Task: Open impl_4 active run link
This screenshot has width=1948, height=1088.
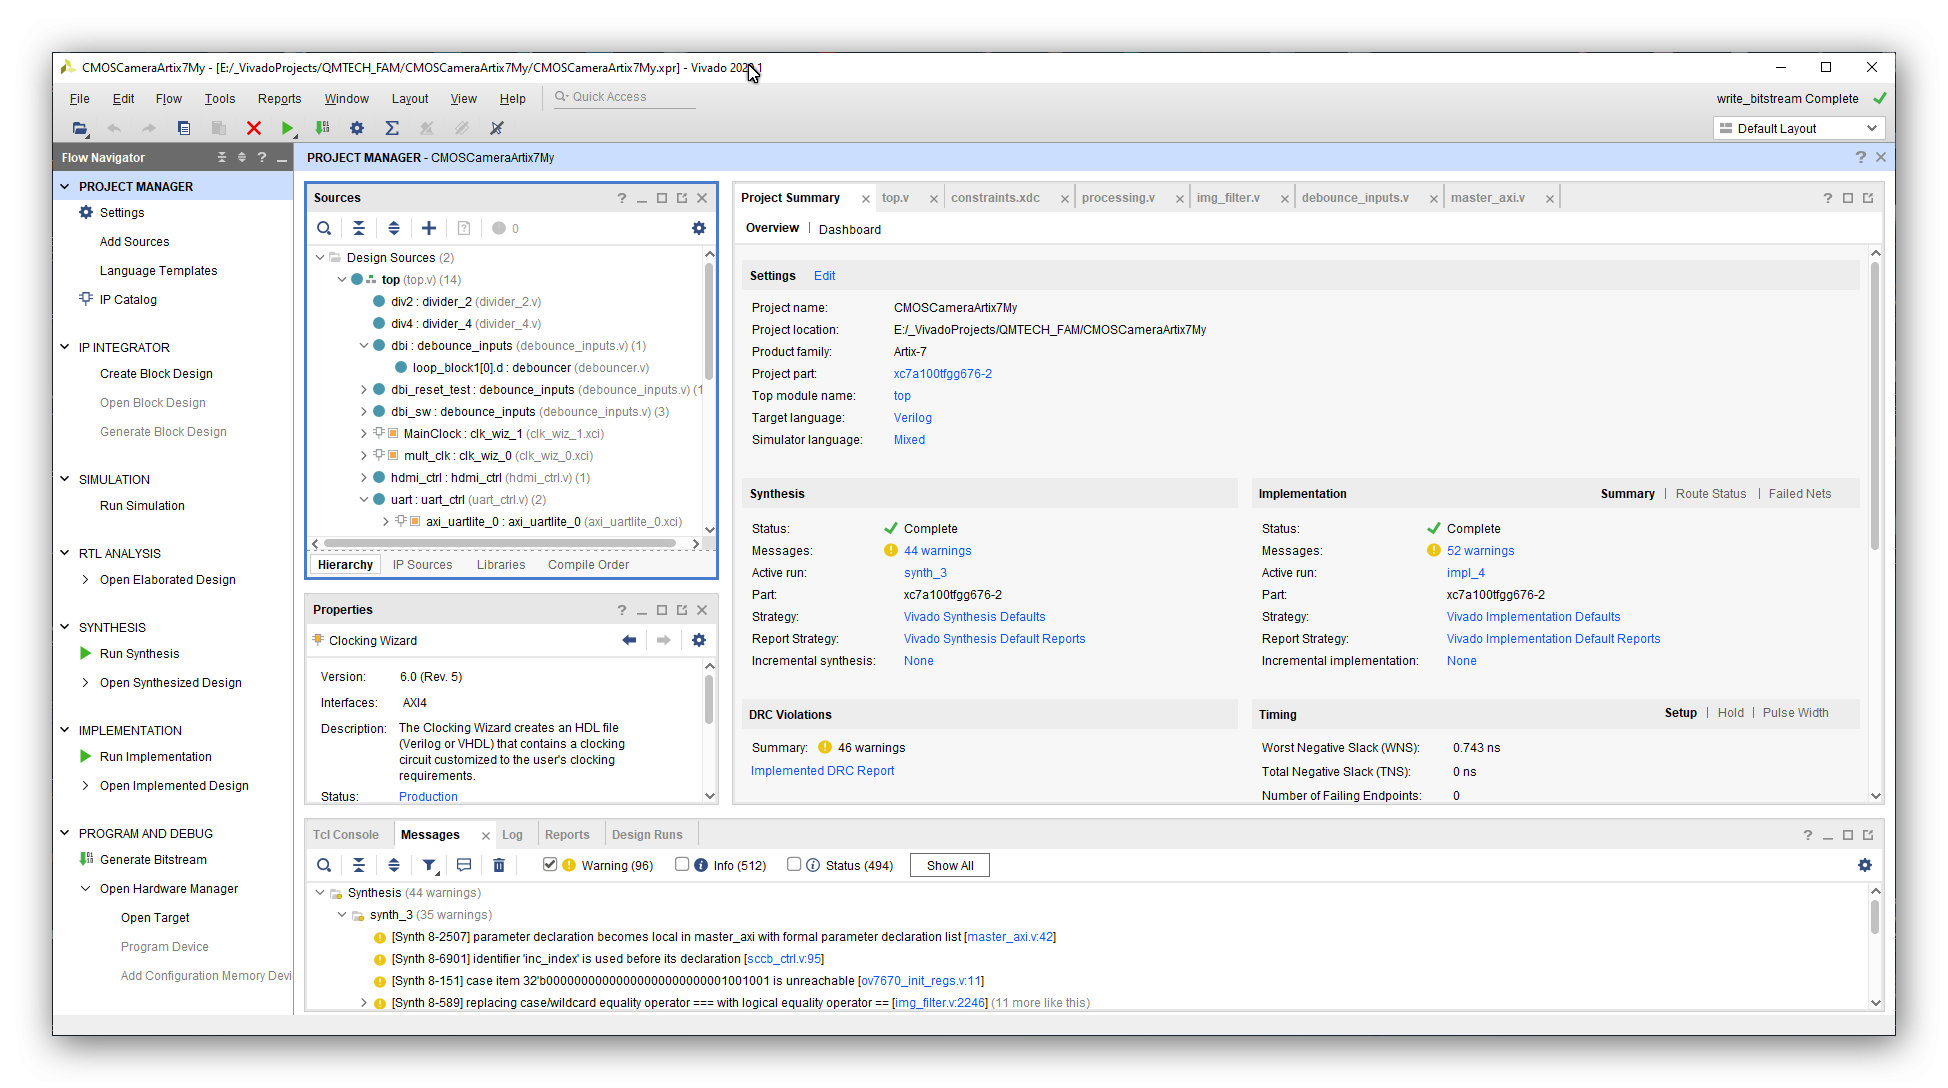Action: pyautogui.click(x=1465, y=572)
